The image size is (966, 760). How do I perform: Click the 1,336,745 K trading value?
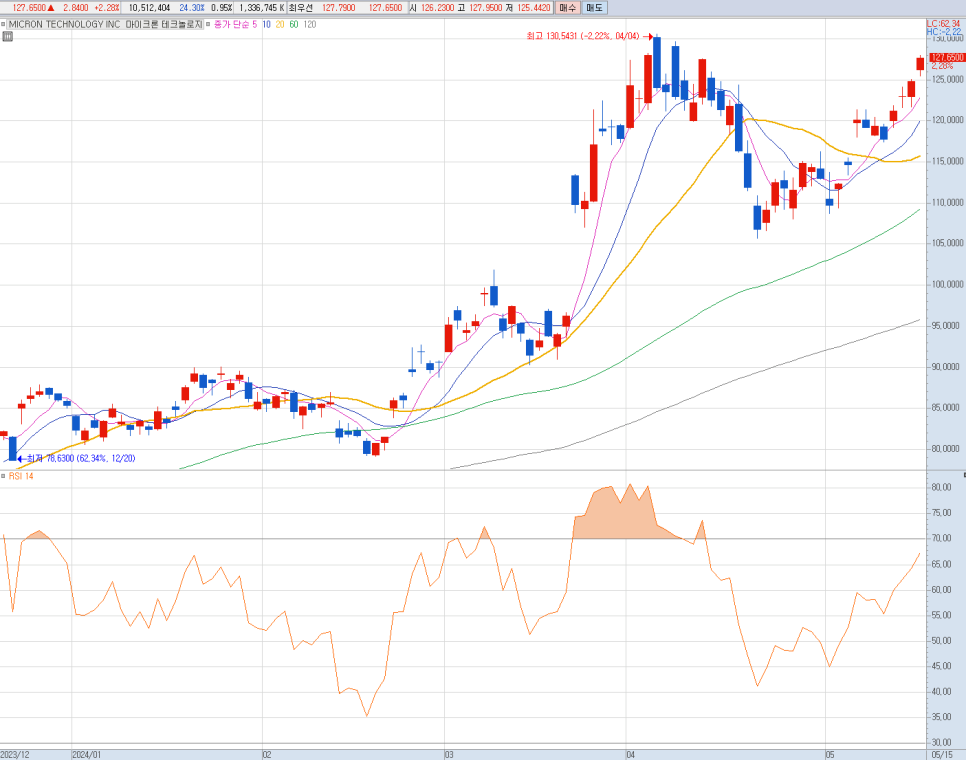(x=261, y=8)
